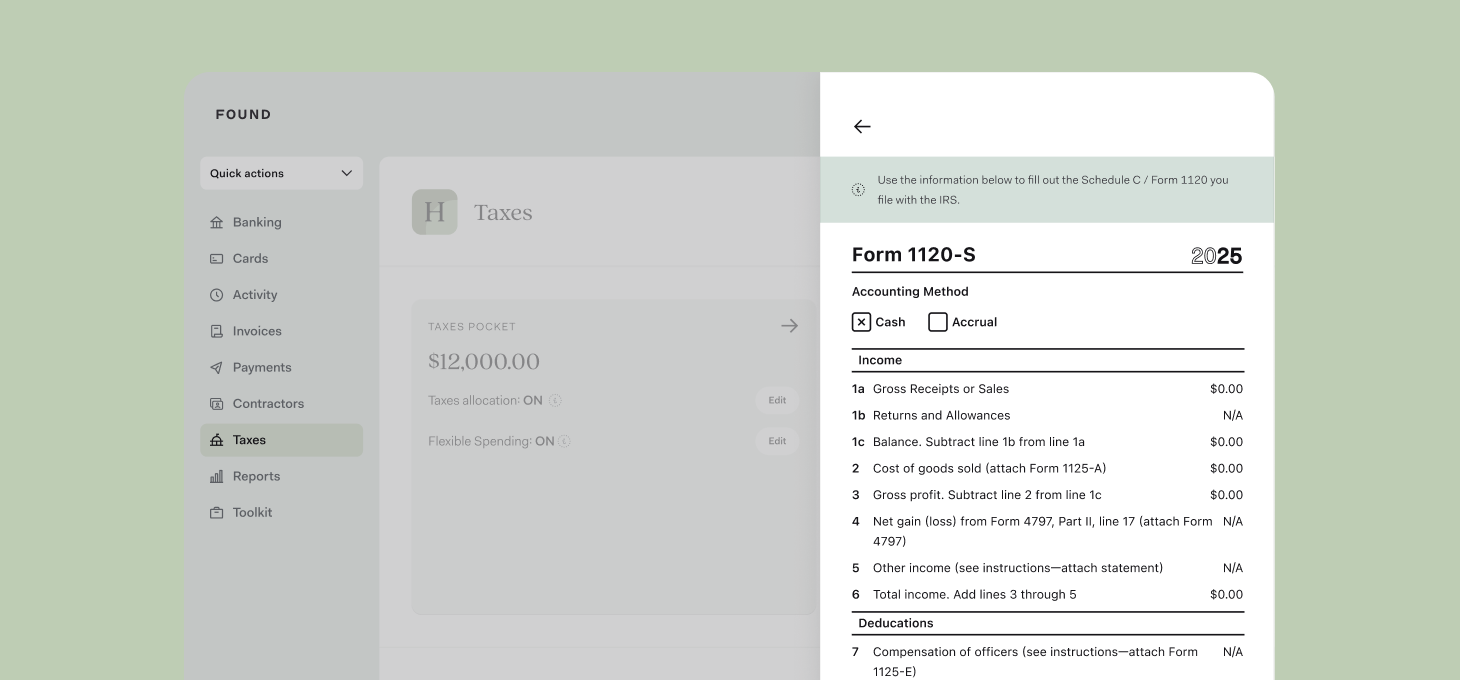Click the FOUND logo
The height and width of the screenshot is (680, 1460).
point(243,114)
